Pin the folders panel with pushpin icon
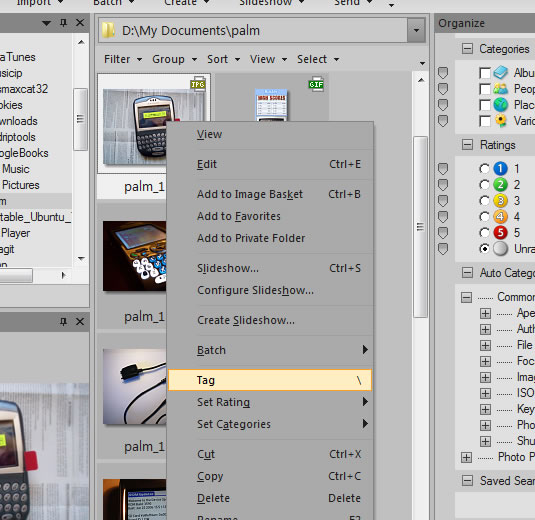The width and height of the screenshot is (535, 520). click(63, 23)
